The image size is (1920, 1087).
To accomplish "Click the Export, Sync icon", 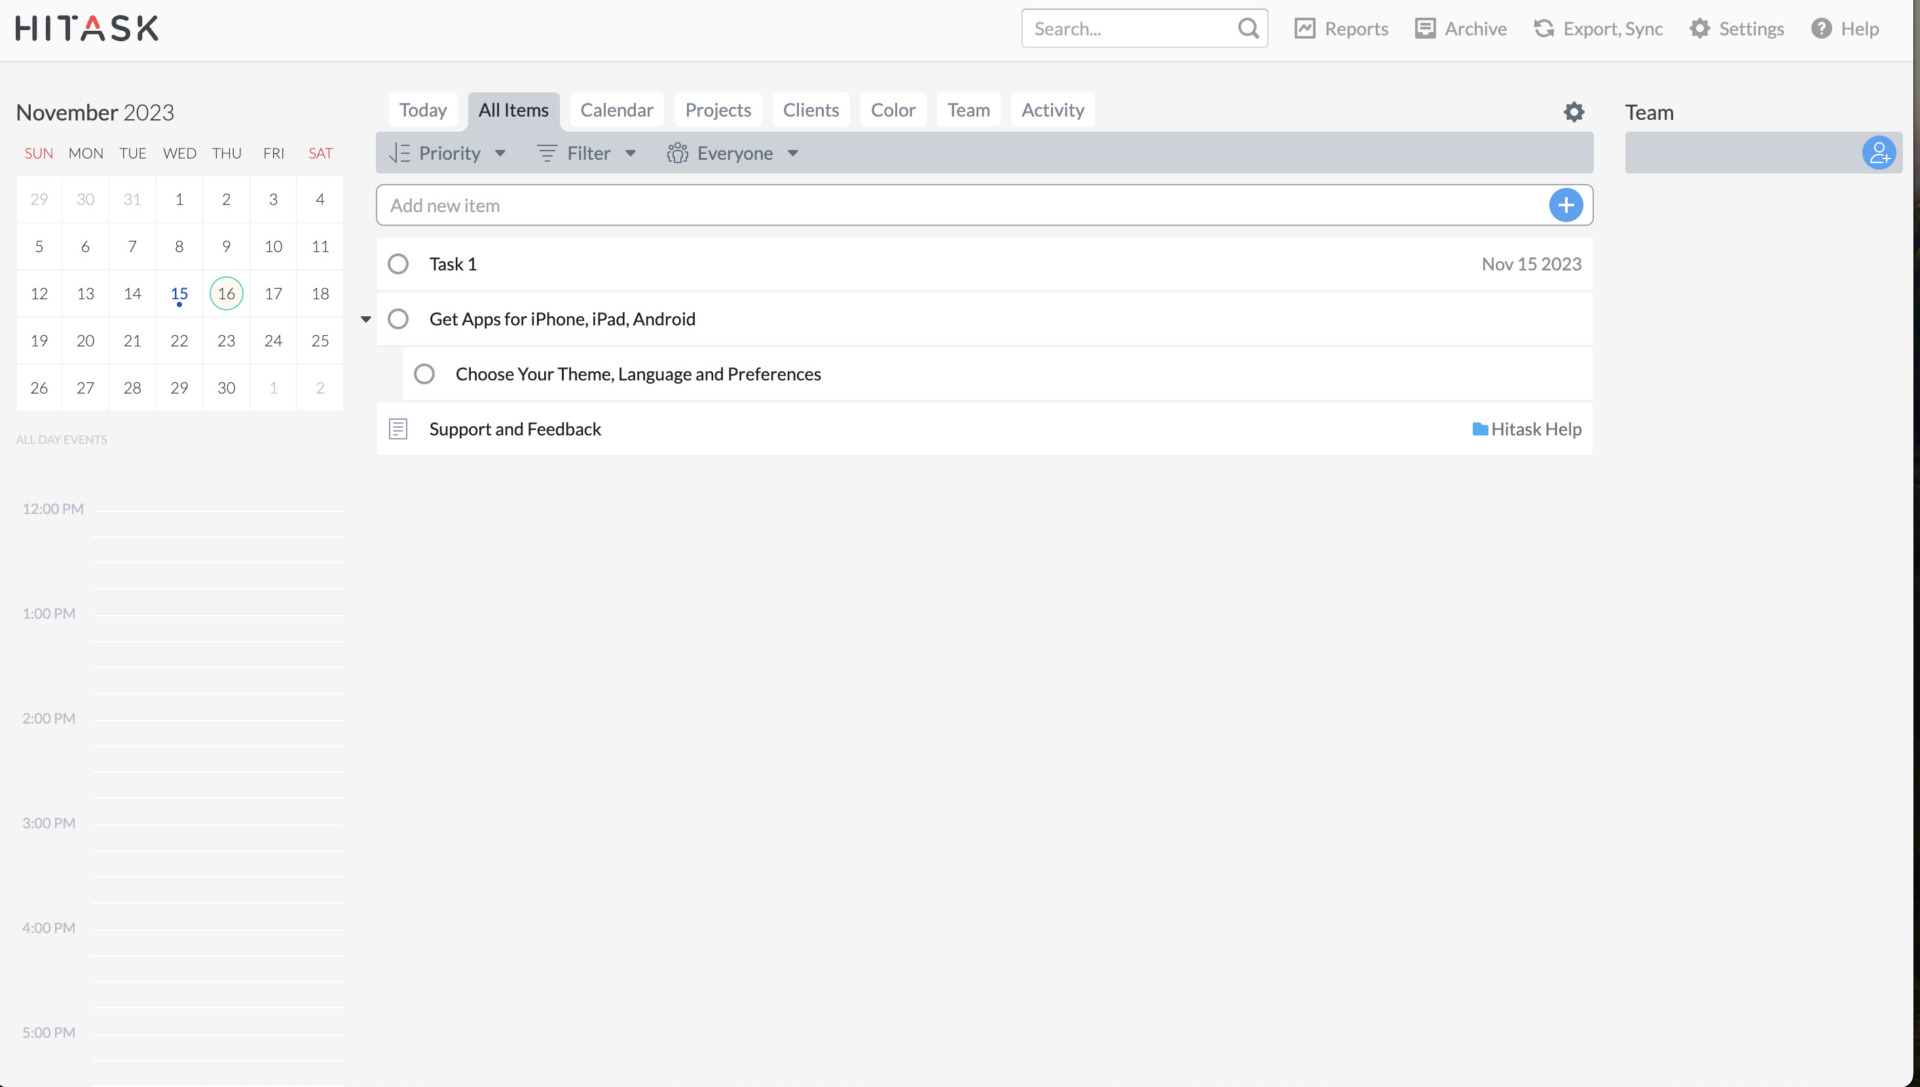I will click(x=1543, y=28).
